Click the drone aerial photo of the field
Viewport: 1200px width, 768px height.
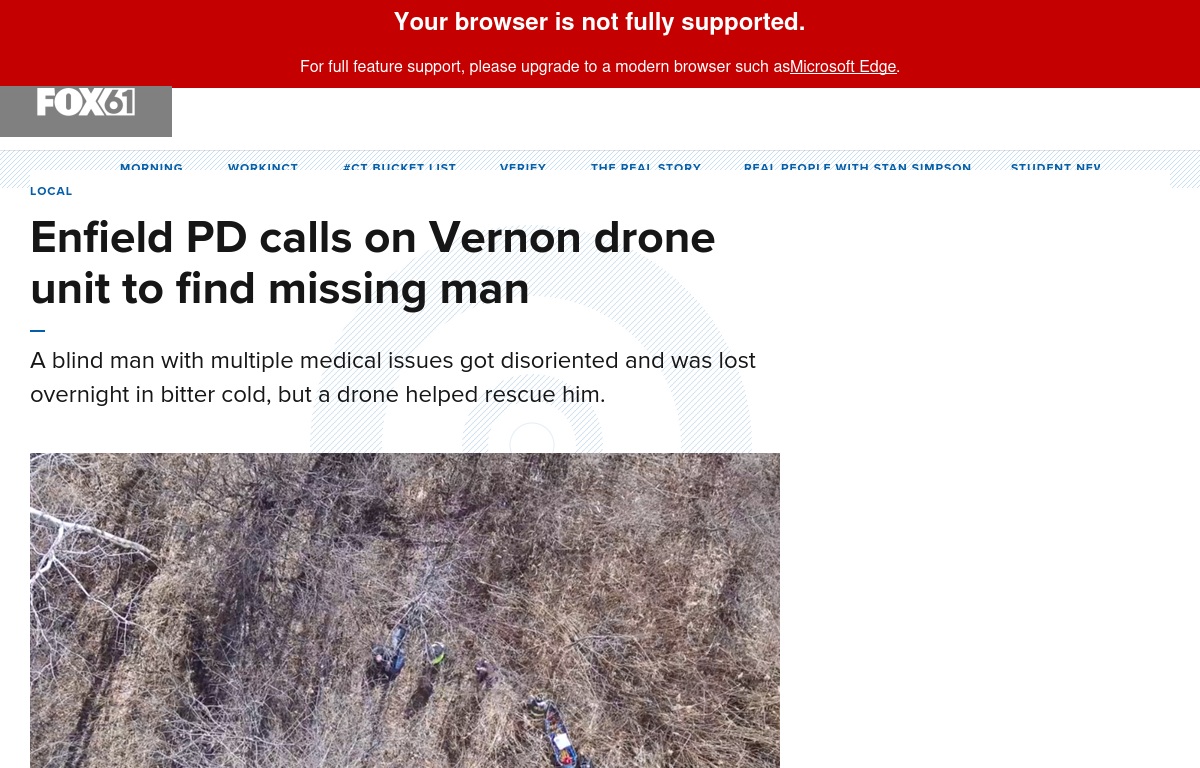pos(405,610)
